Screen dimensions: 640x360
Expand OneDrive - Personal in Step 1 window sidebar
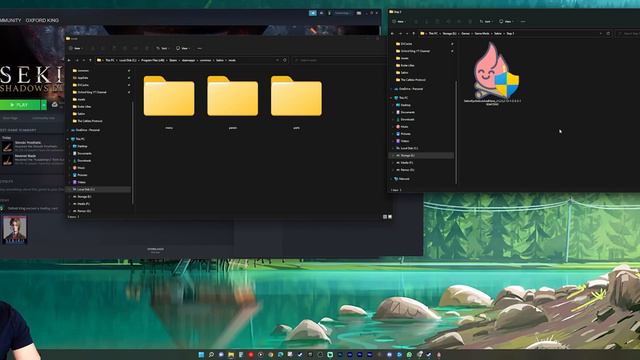click(392, 89)
